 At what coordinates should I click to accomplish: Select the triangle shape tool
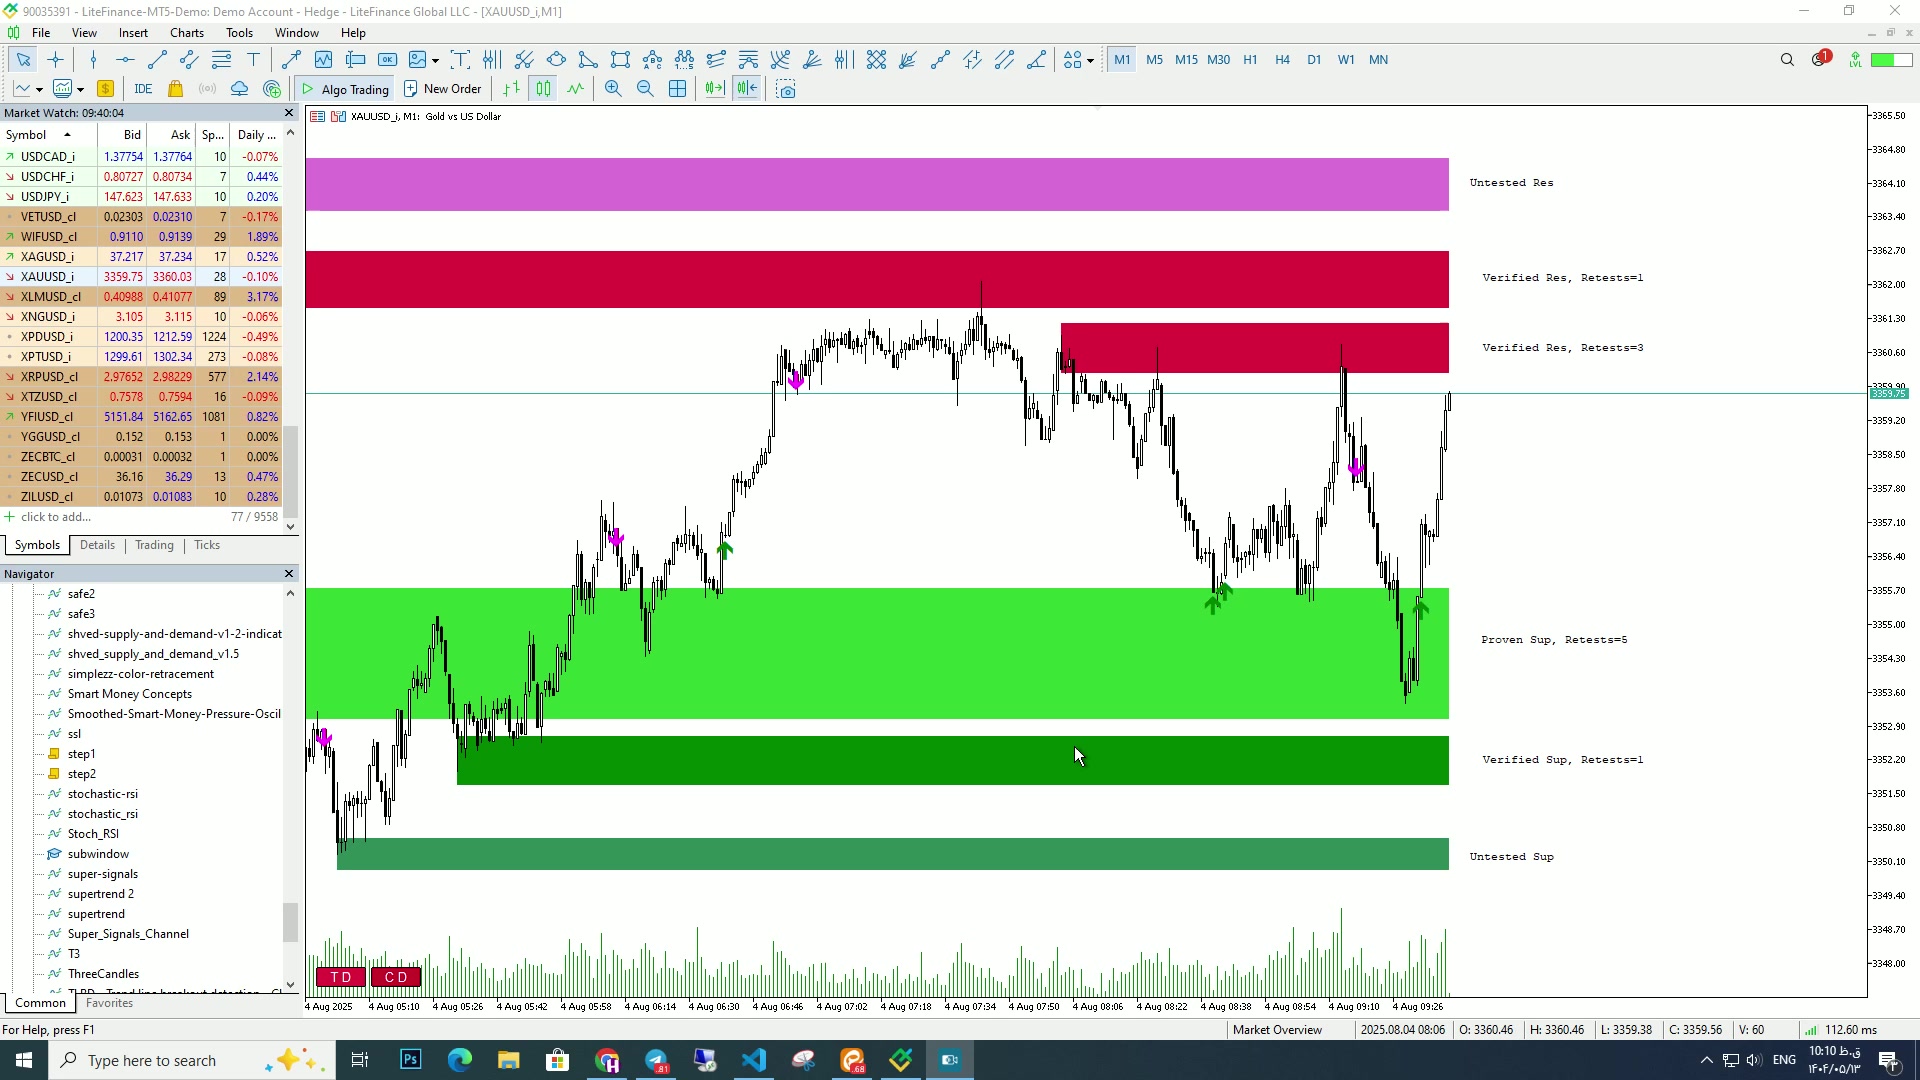[589, 60]
